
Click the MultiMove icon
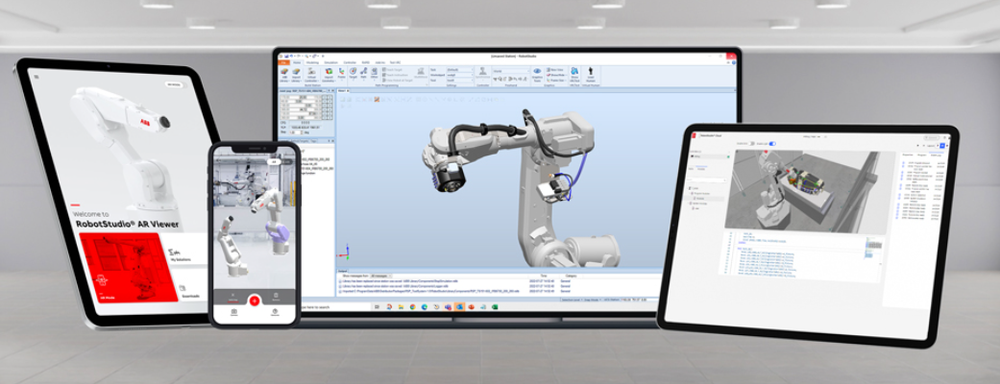[x=422, y=73]
